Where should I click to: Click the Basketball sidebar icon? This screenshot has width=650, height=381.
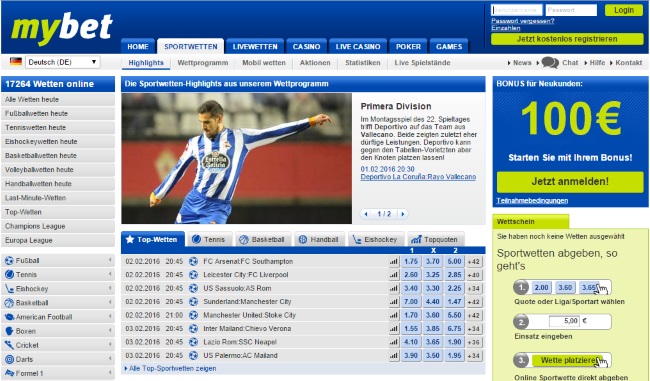tap(9, 303)
